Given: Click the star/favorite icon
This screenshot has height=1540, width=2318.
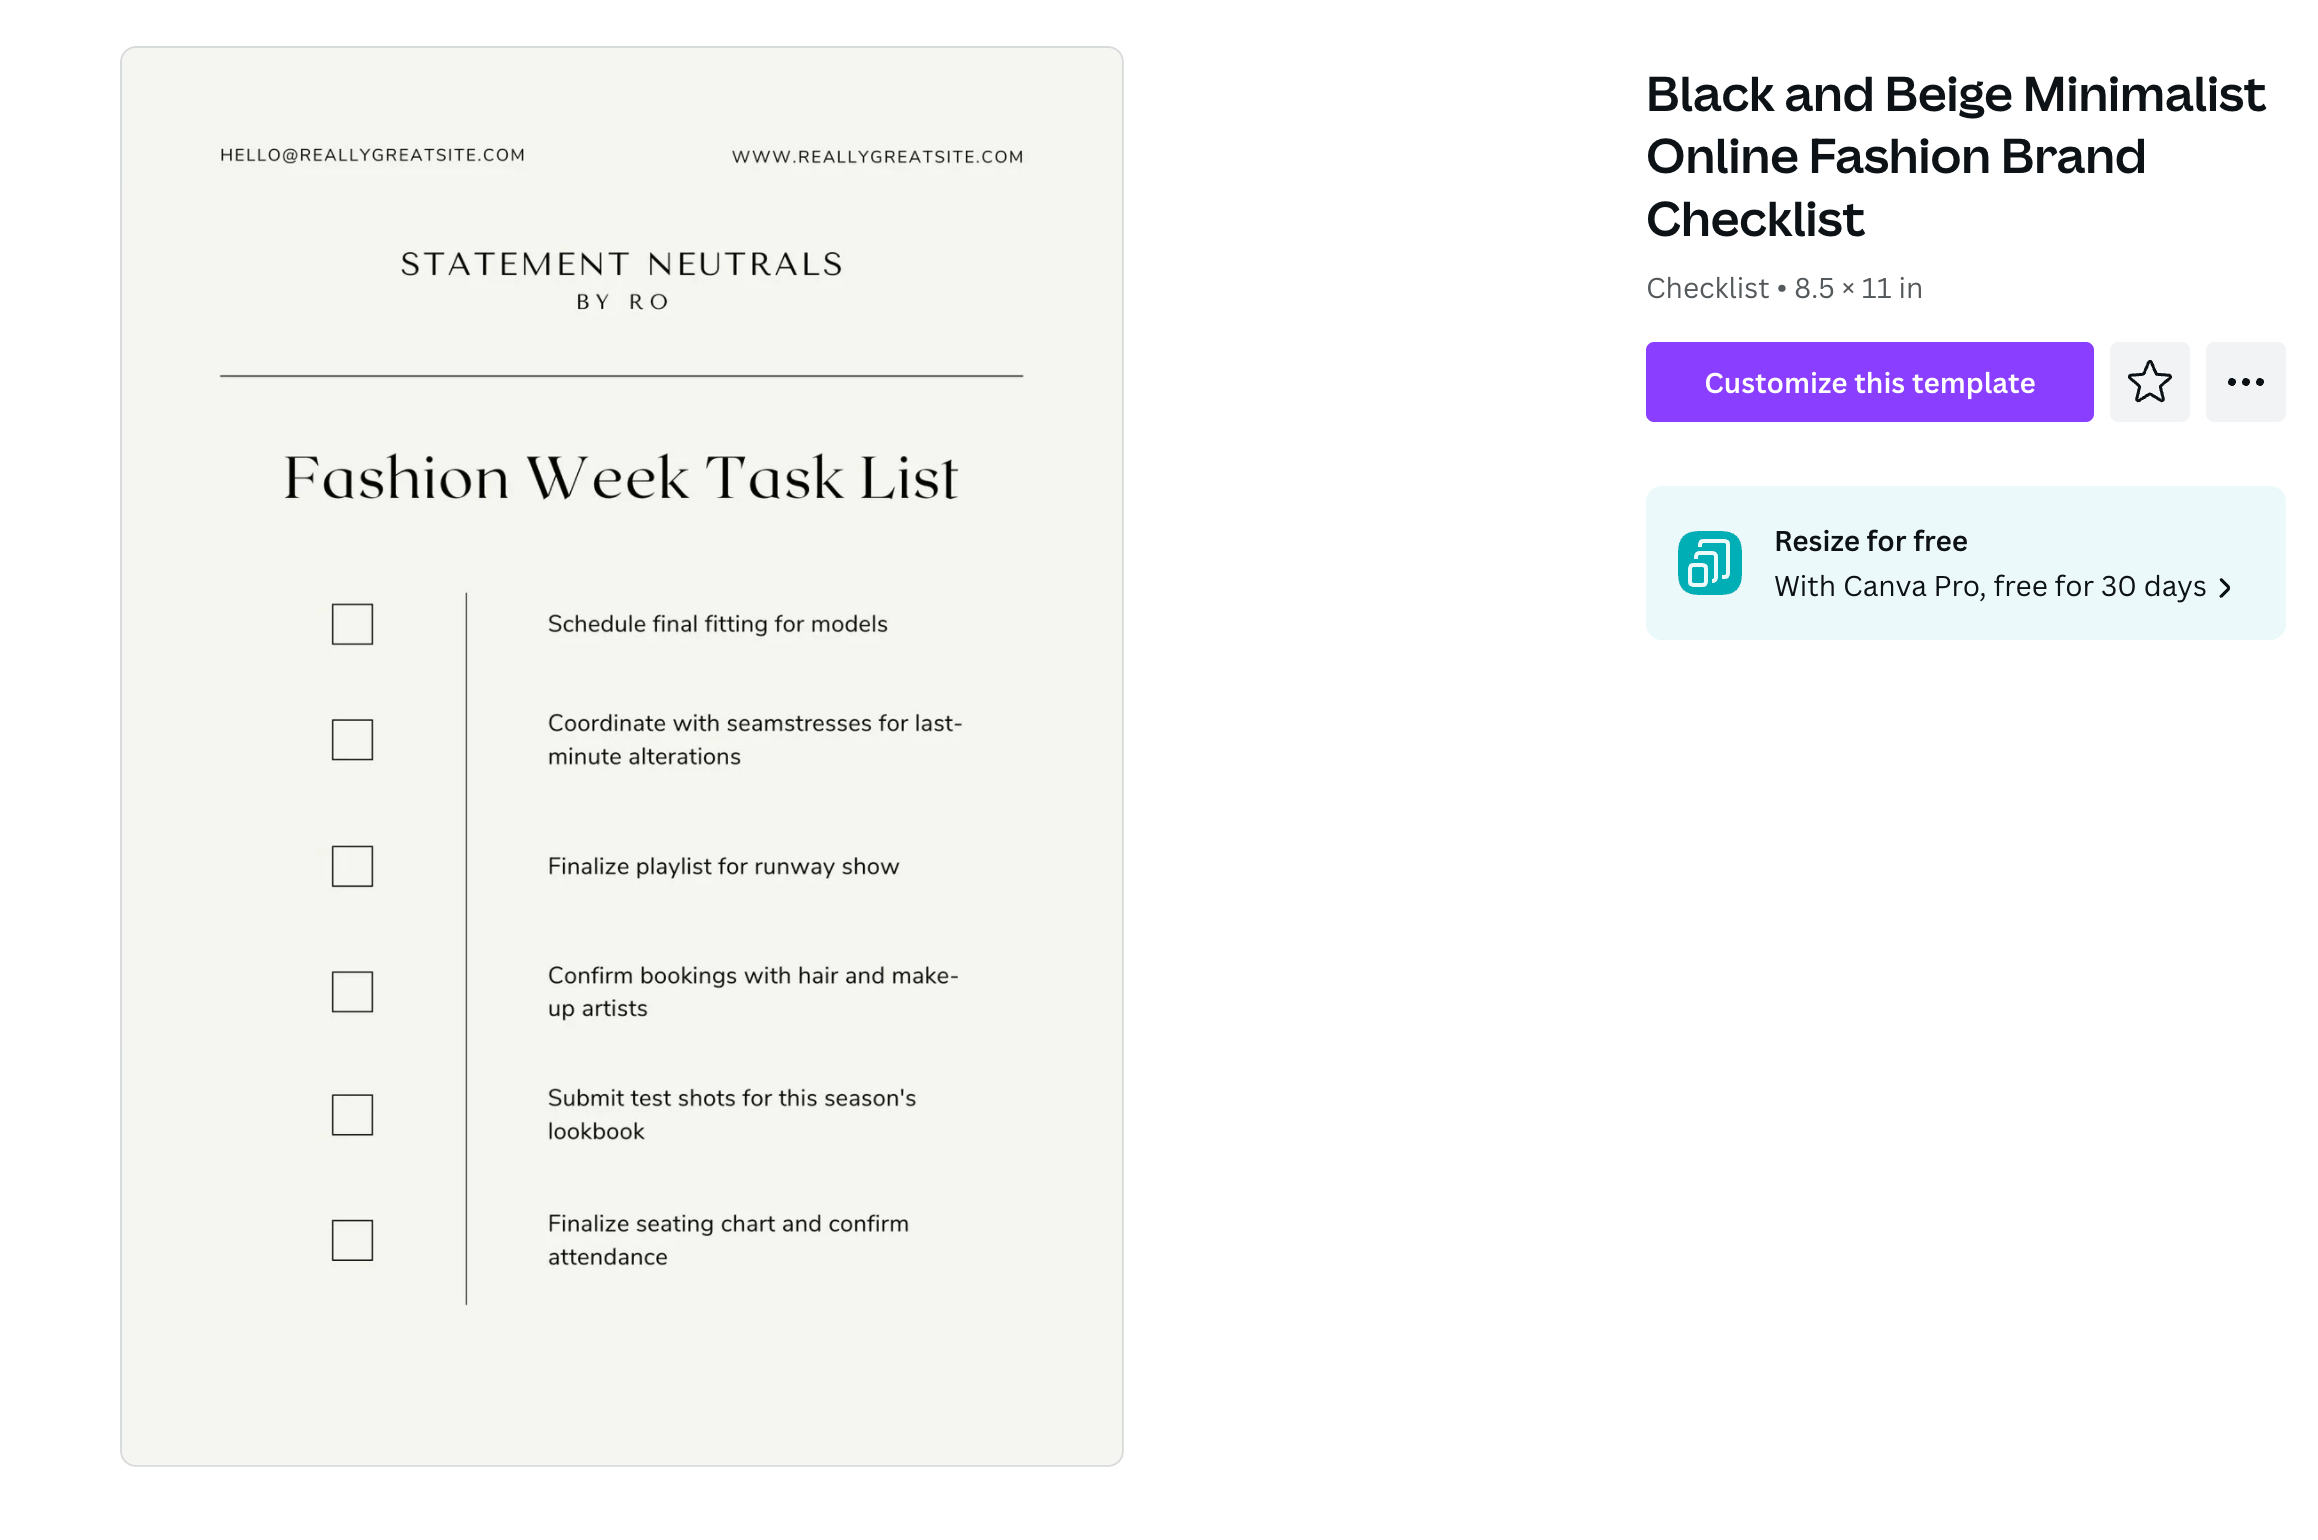Looking at the screenshot, I should click(x=2150, y=380).
